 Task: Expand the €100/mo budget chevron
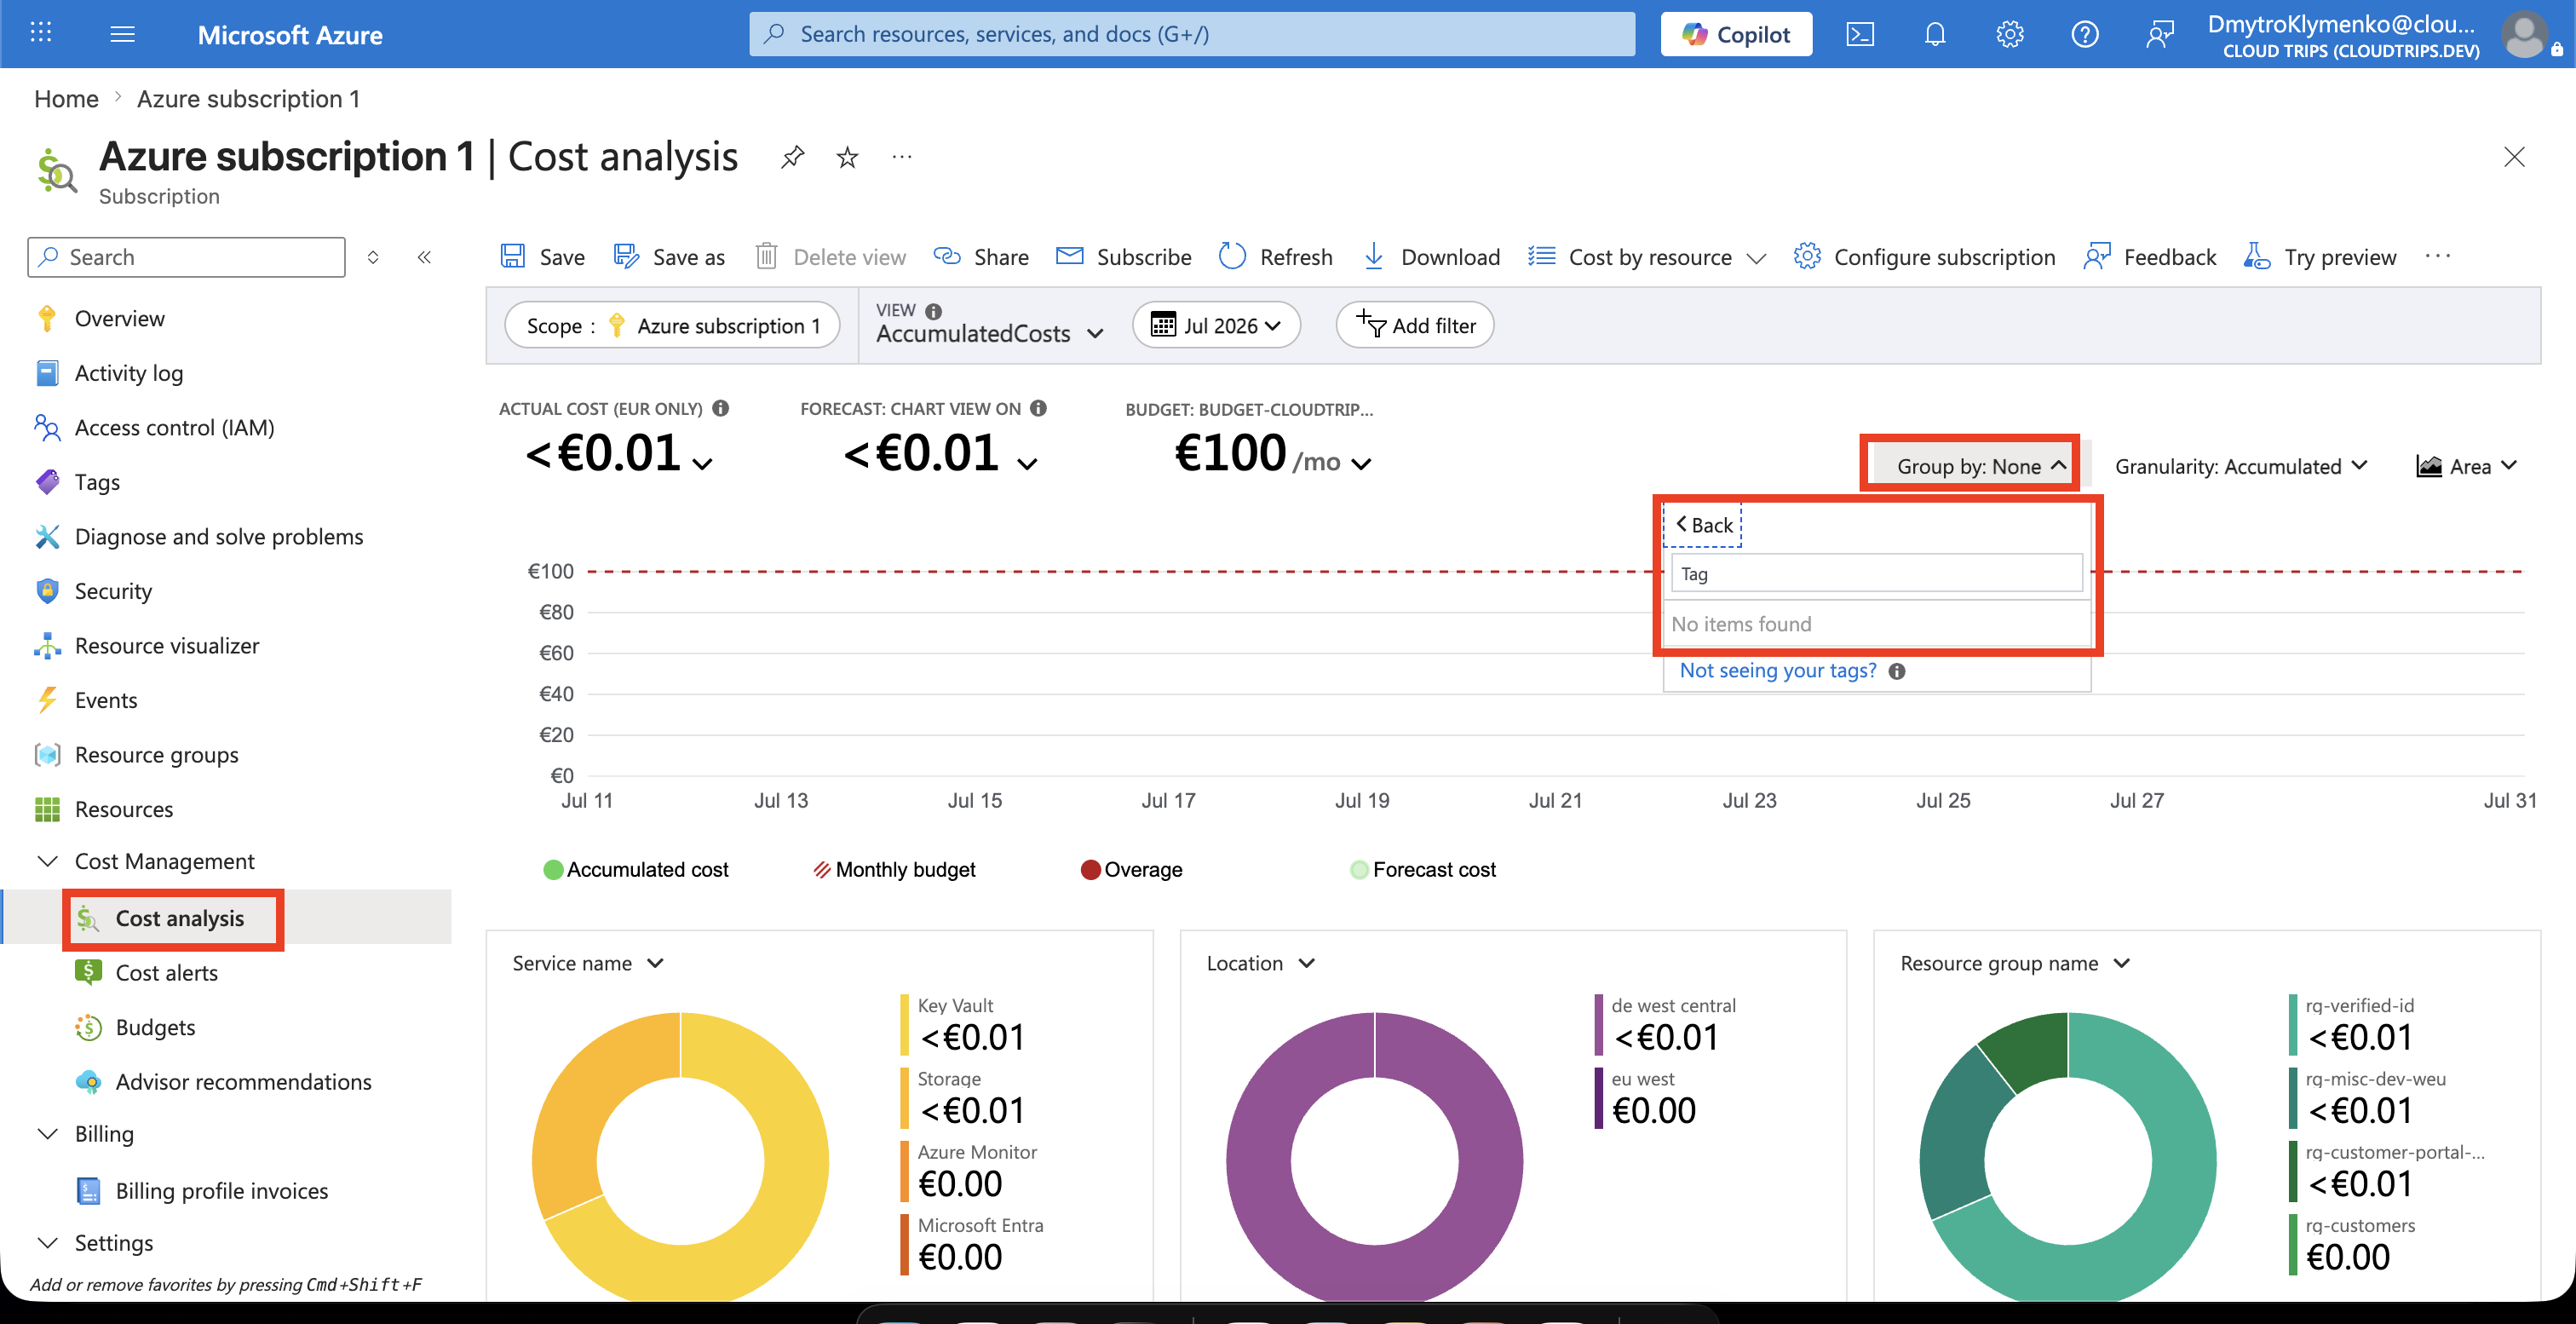[x=1361, y=463]
